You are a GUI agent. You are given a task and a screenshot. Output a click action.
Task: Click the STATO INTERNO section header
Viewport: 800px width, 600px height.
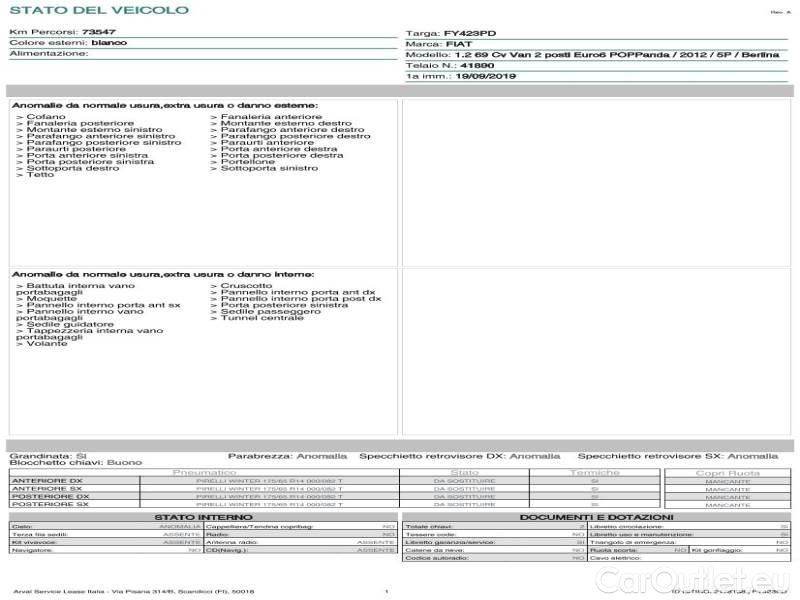pos(203,516)
